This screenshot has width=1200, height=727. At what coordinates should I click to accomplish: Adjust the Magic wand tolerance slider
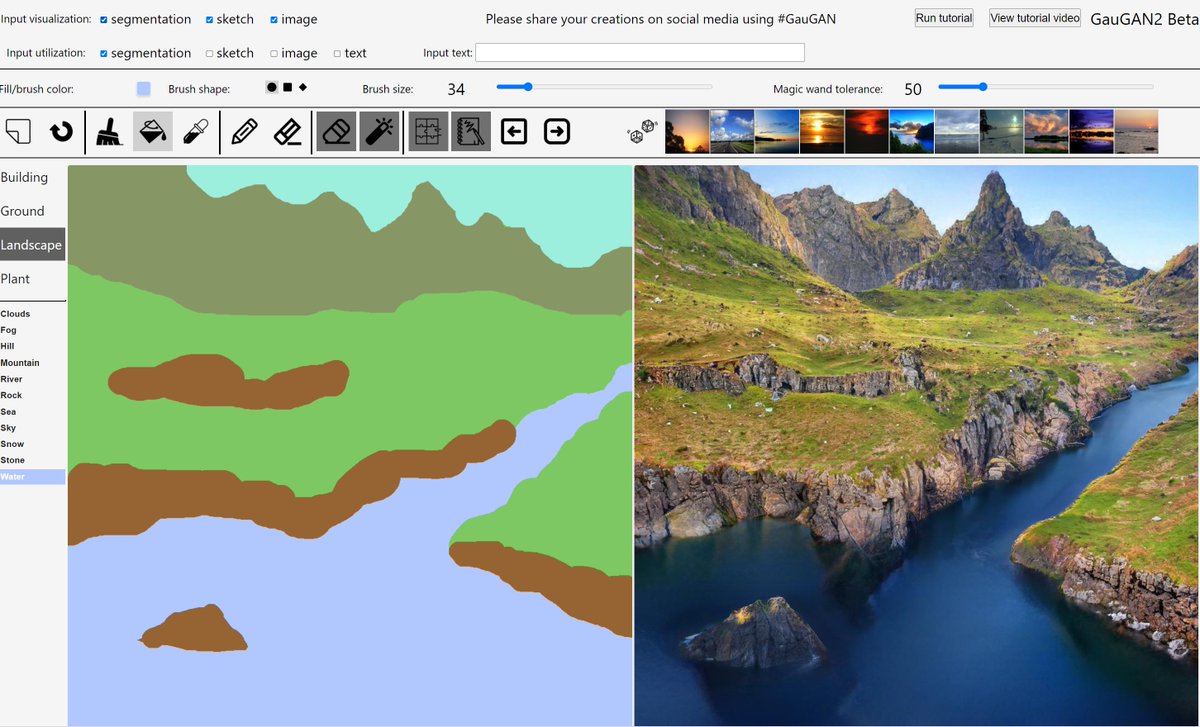click(1045, 87)
